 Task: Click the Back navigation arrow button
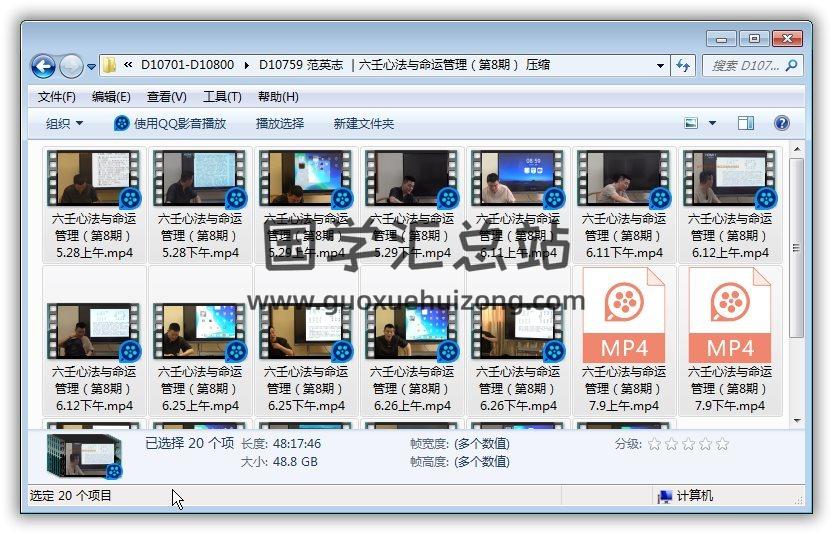[43, 66]
